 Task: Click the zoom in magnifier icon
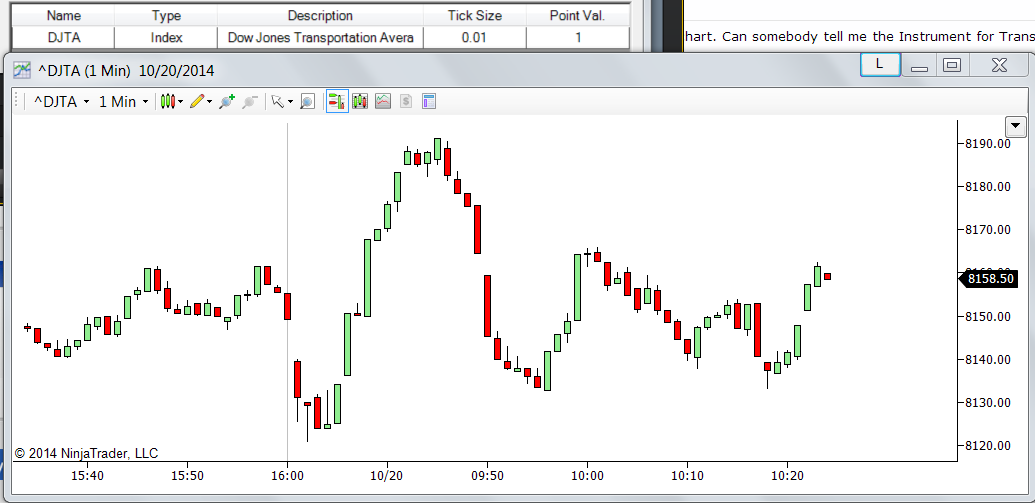227,102
